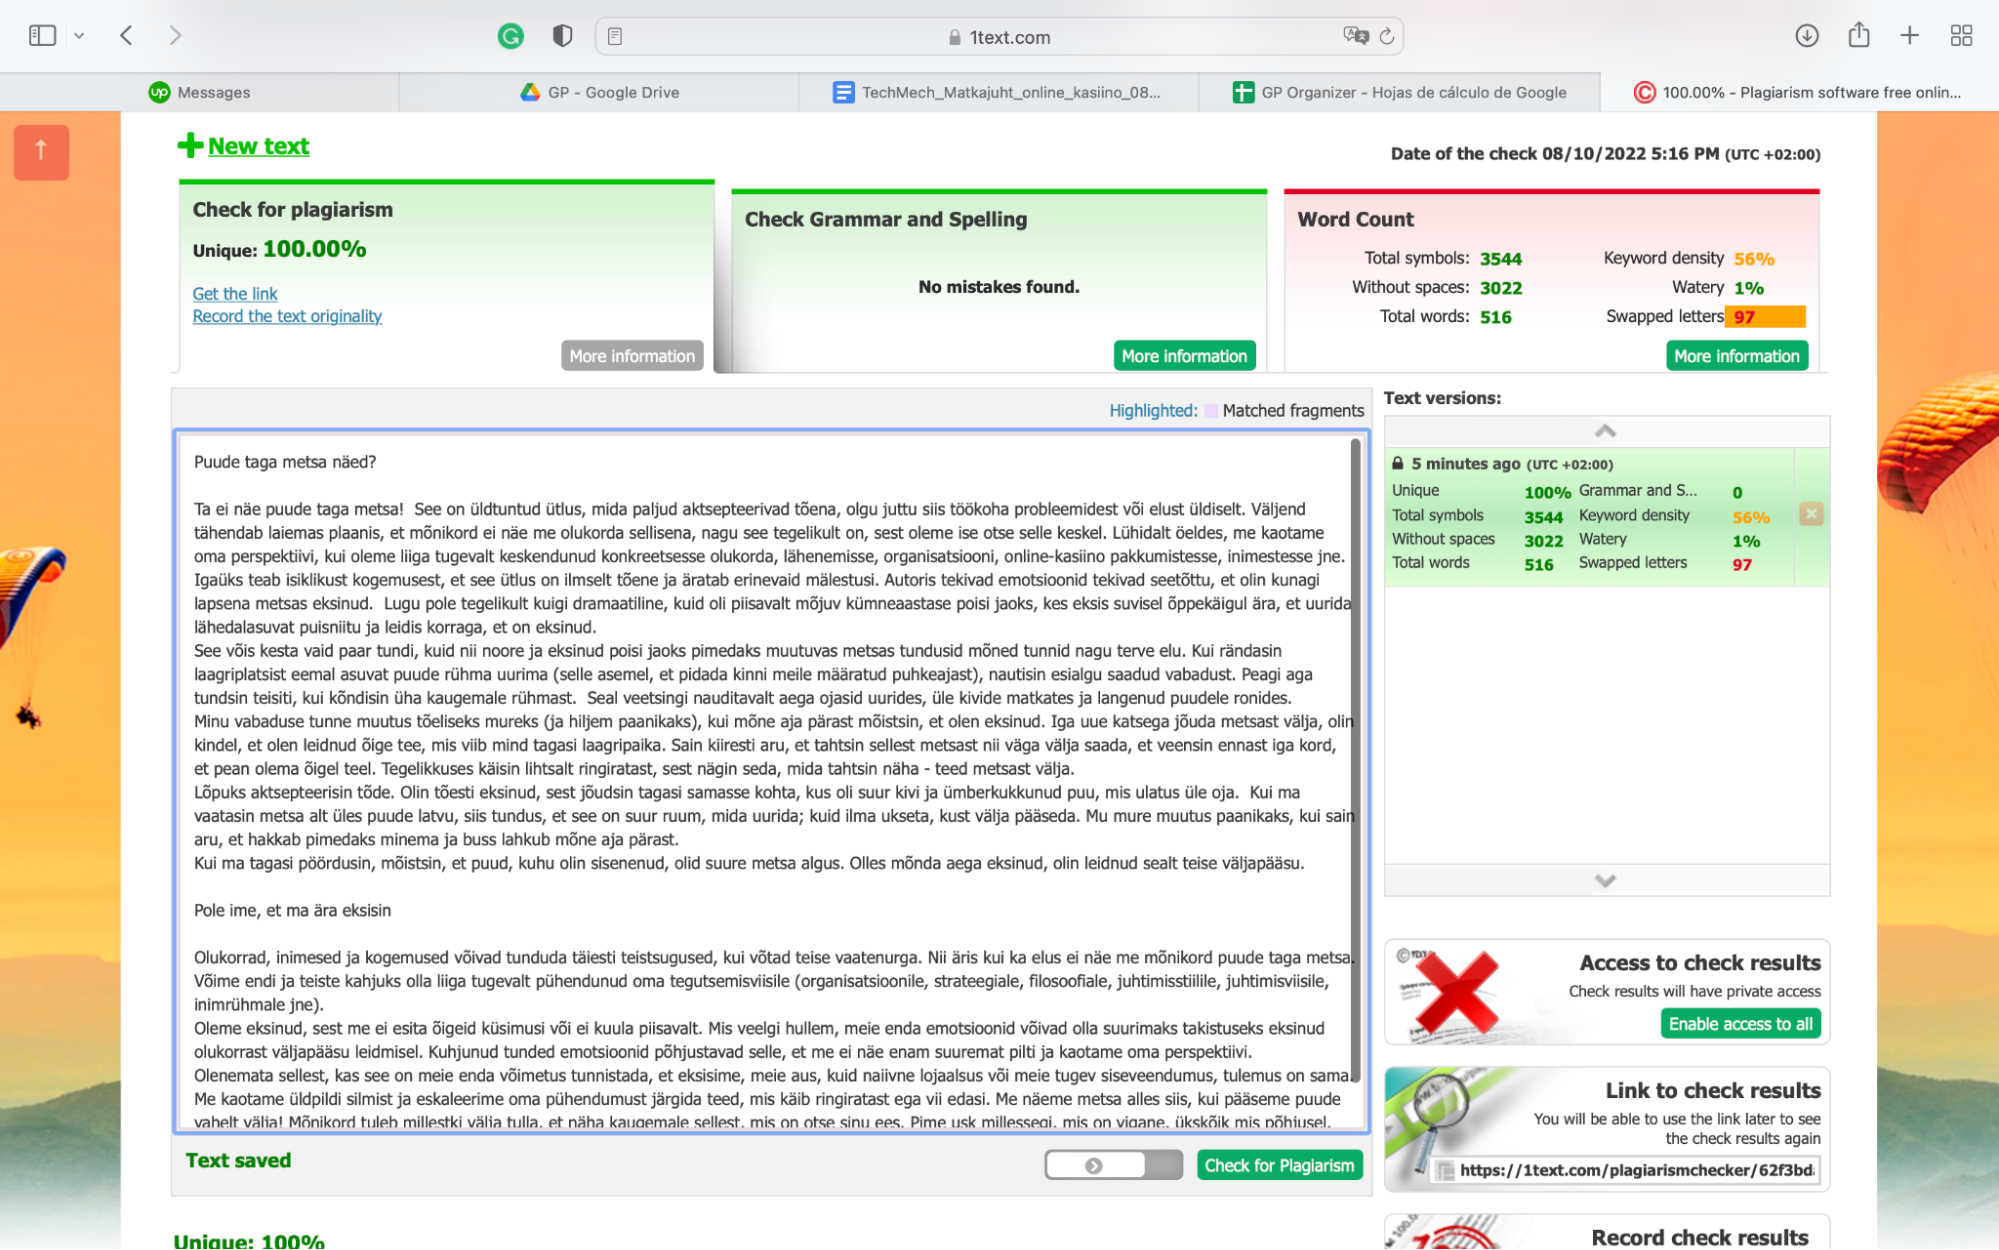Click More information under Check for plagiarism
Viewport: 1999px width, 1250px height.
point(632,356)
